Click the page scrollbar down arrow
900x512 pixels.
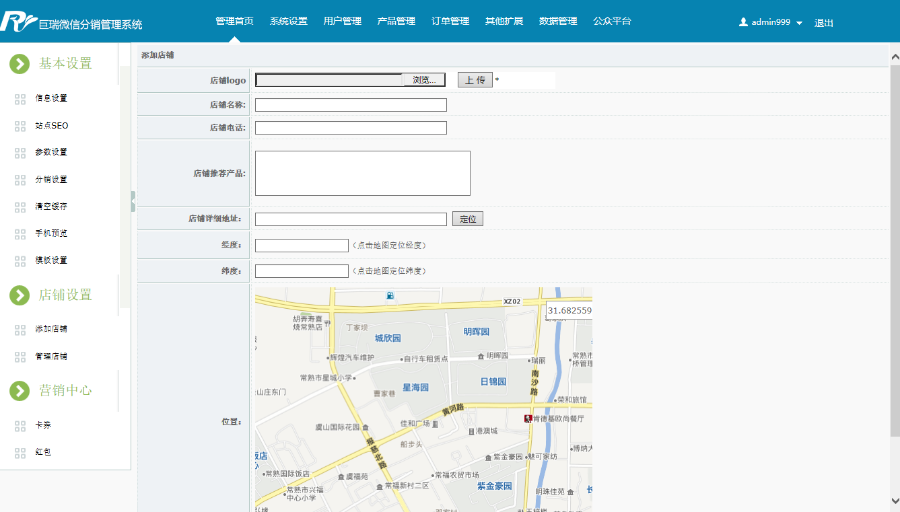895,500
